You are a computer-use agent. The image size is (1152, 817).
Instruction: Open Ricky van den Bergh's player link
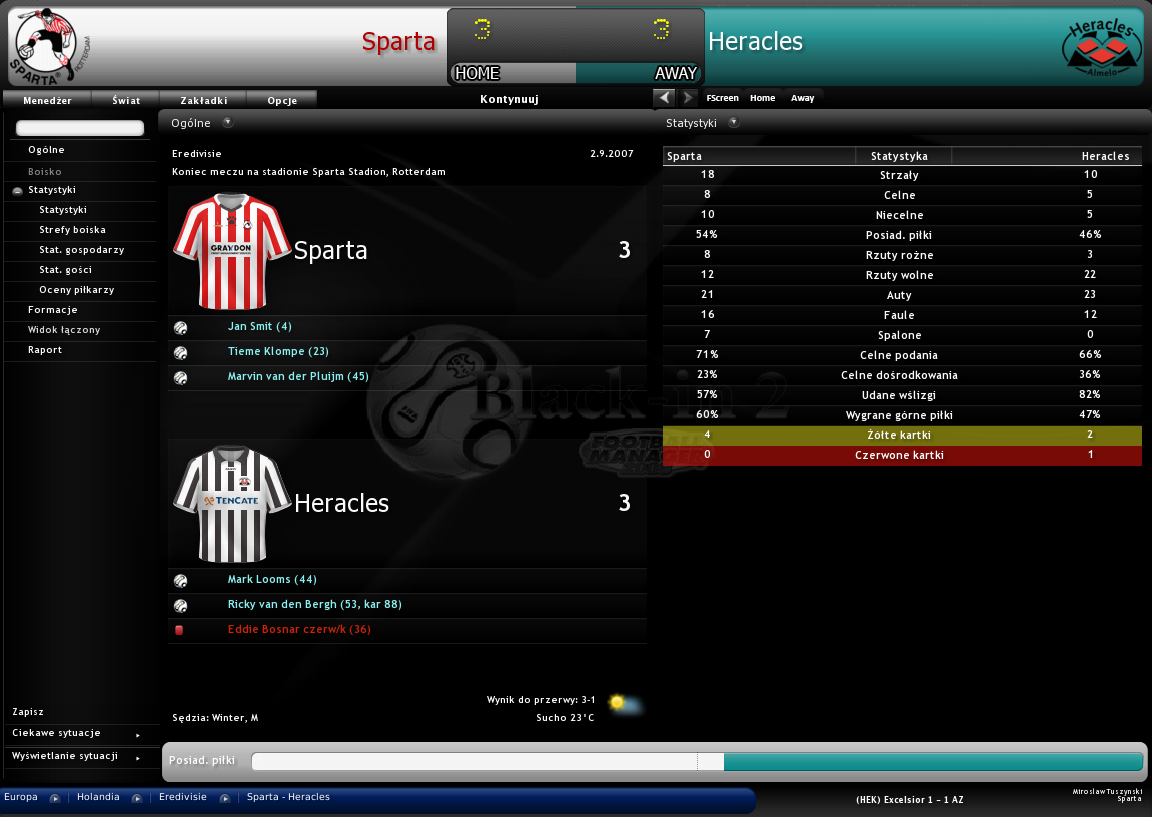(314, 605)
